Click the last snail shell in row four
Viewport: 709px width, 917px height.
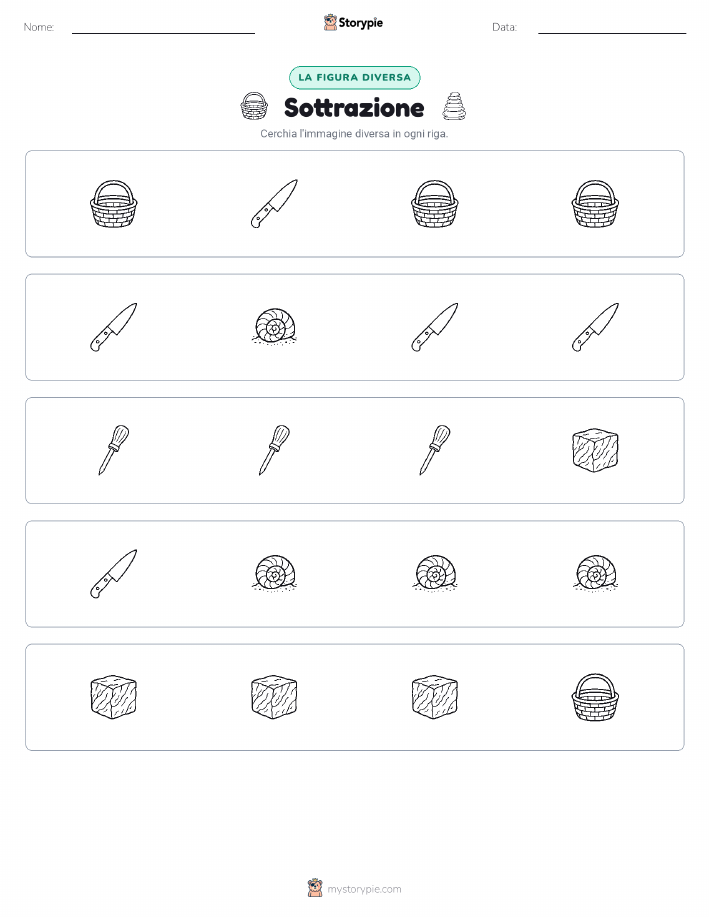click(x=596, y=573)
